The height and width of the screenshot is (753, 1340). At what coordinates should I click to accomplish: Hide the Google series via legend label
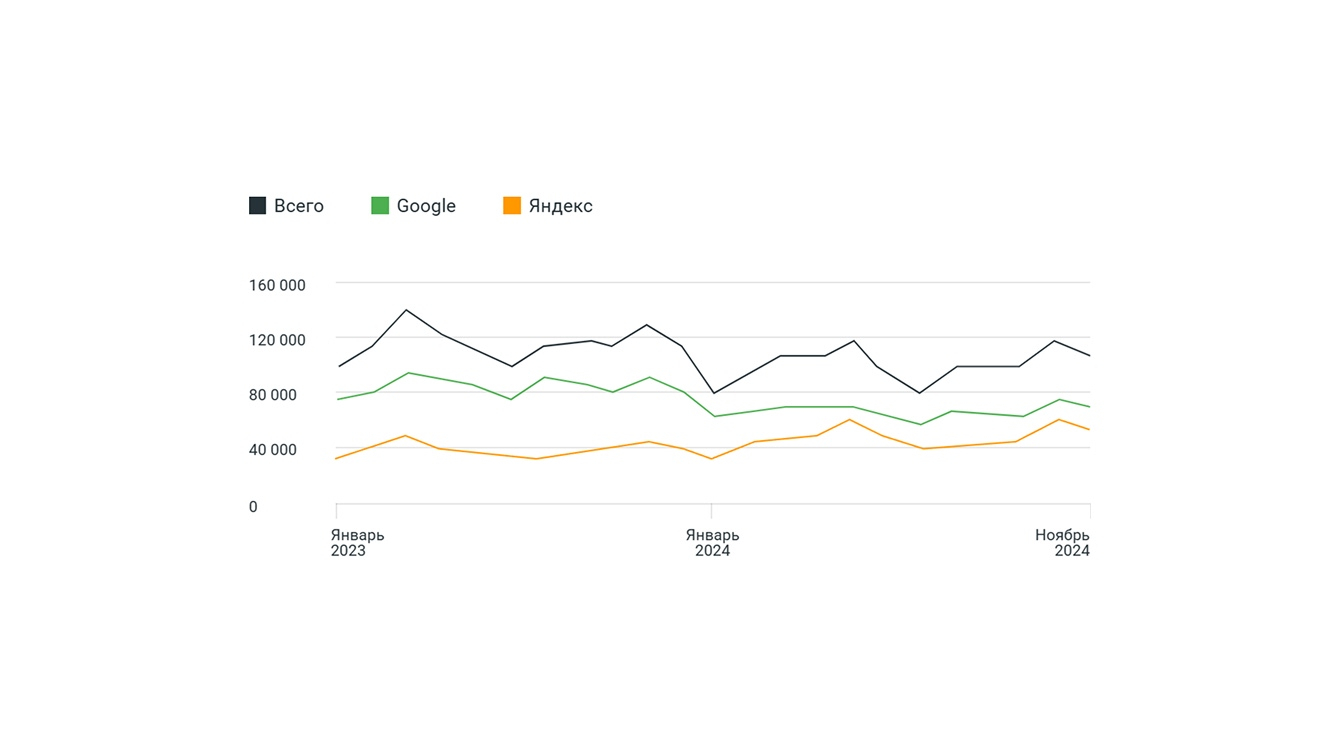426,206
